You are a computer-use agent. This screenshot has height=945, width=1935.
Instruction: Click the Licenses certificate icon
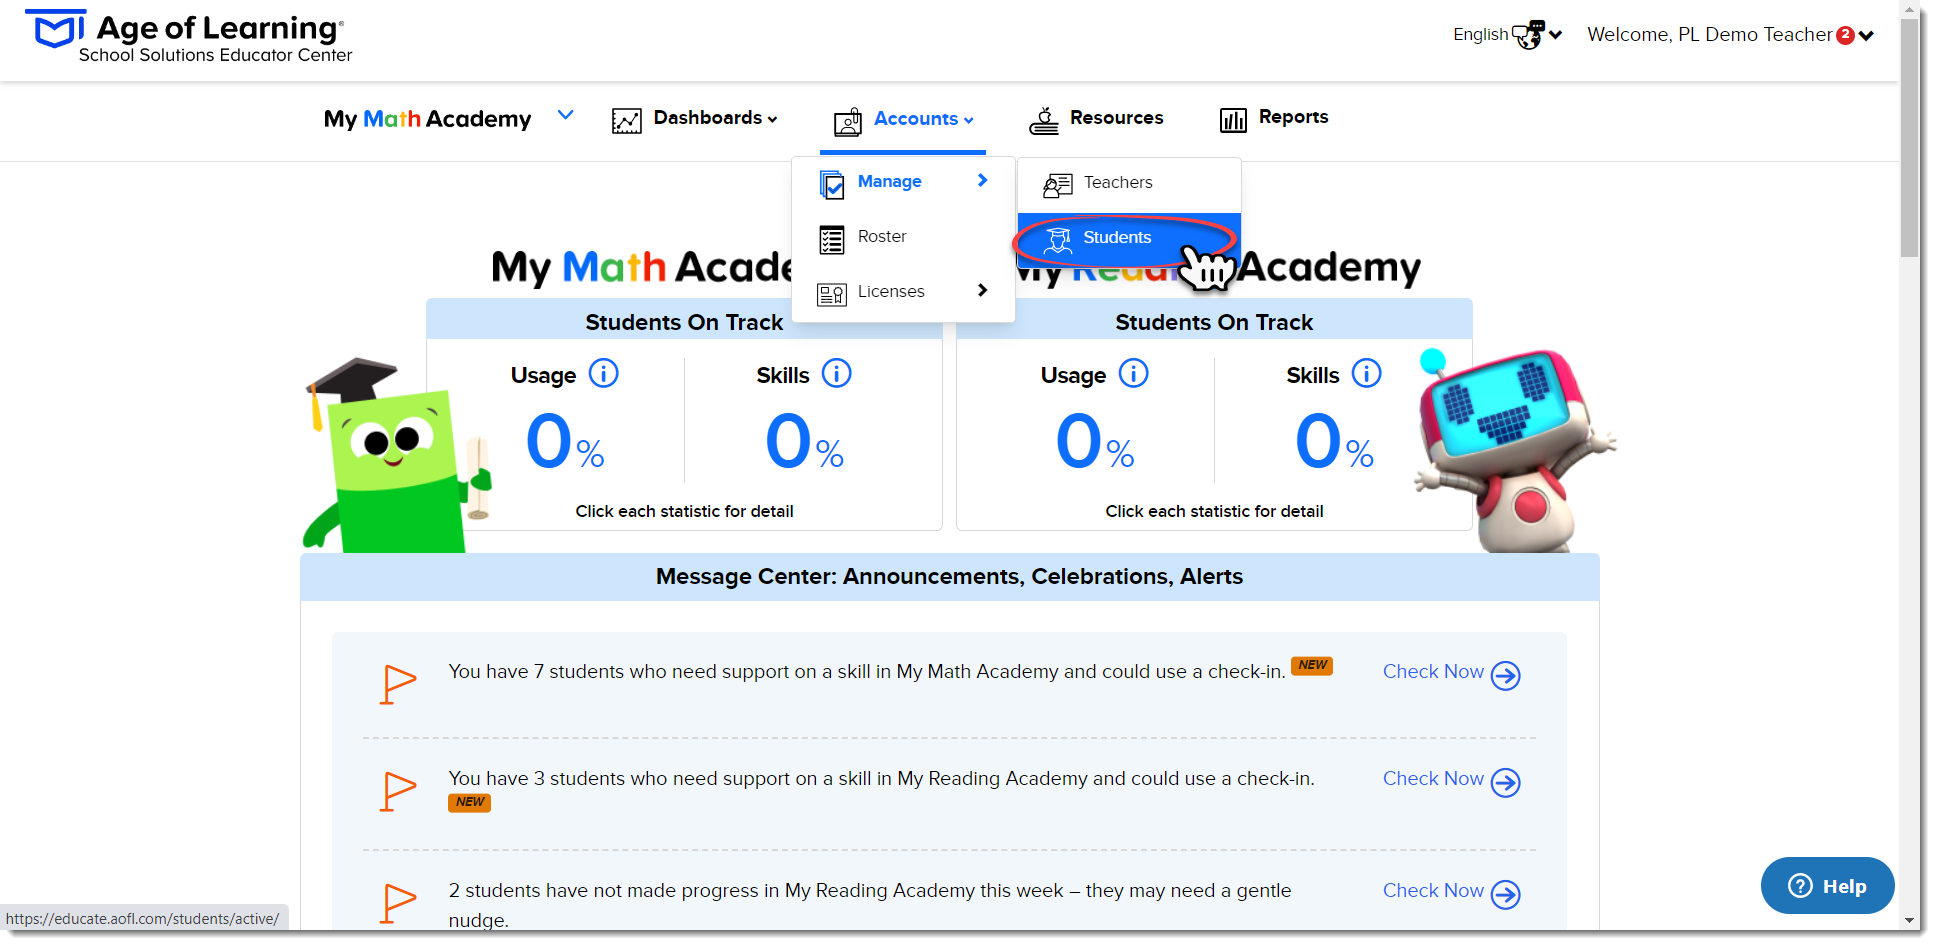(832, 294)
